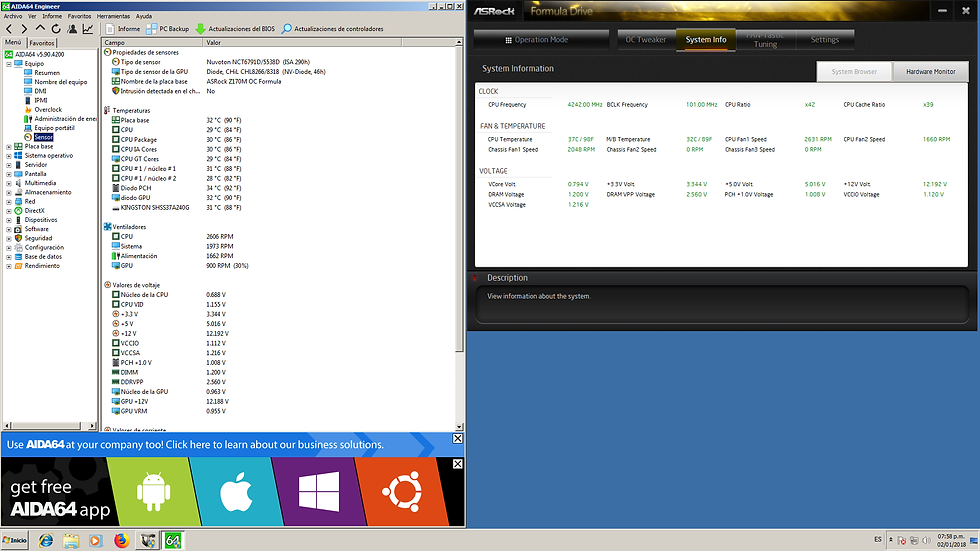Screen dimensions: 980x551
Task: Open Informe report from toolbar
Action: pyautogui.click(x=123, y=29)
